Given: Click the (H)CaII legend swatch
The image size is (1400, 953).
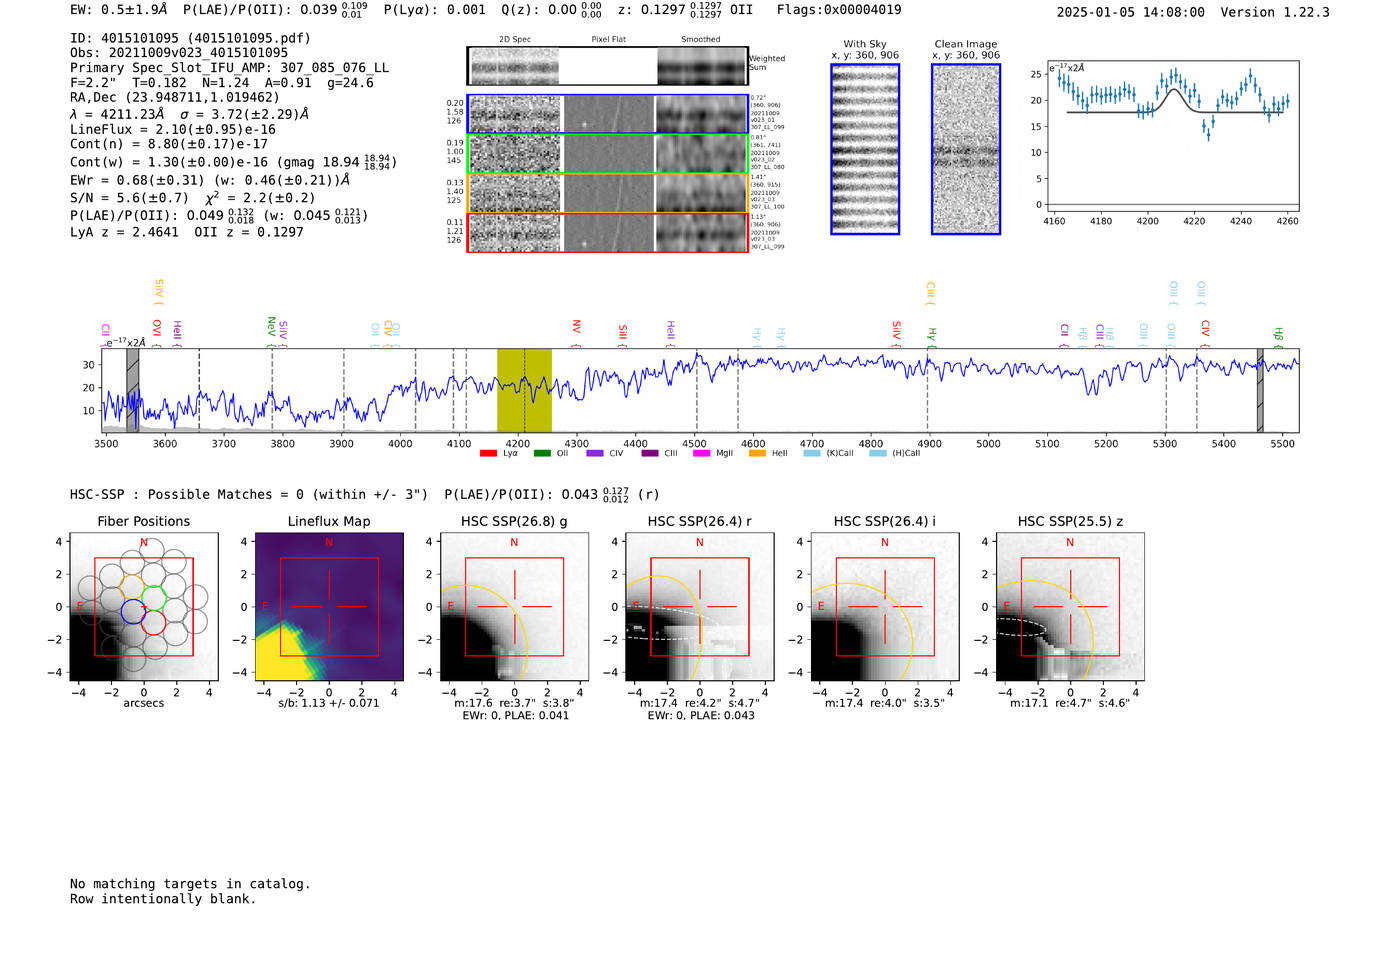Looking at the screenshot, I should tap(878, 453).
